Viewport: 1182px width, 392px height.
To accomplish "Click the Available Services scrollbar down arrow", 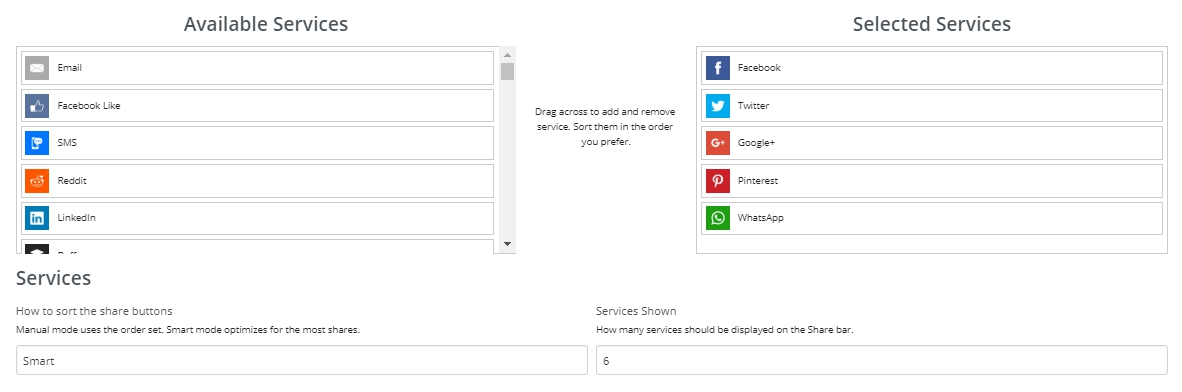I will (507, 243).
